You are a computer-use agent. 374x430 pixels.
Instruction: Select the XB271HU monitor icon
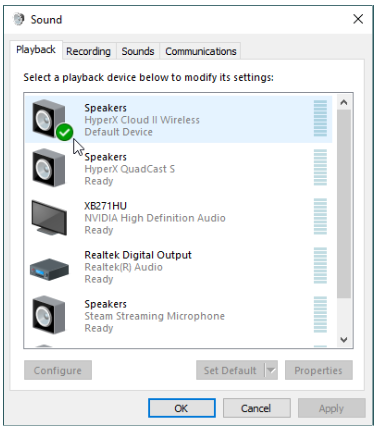pos(49,217)
